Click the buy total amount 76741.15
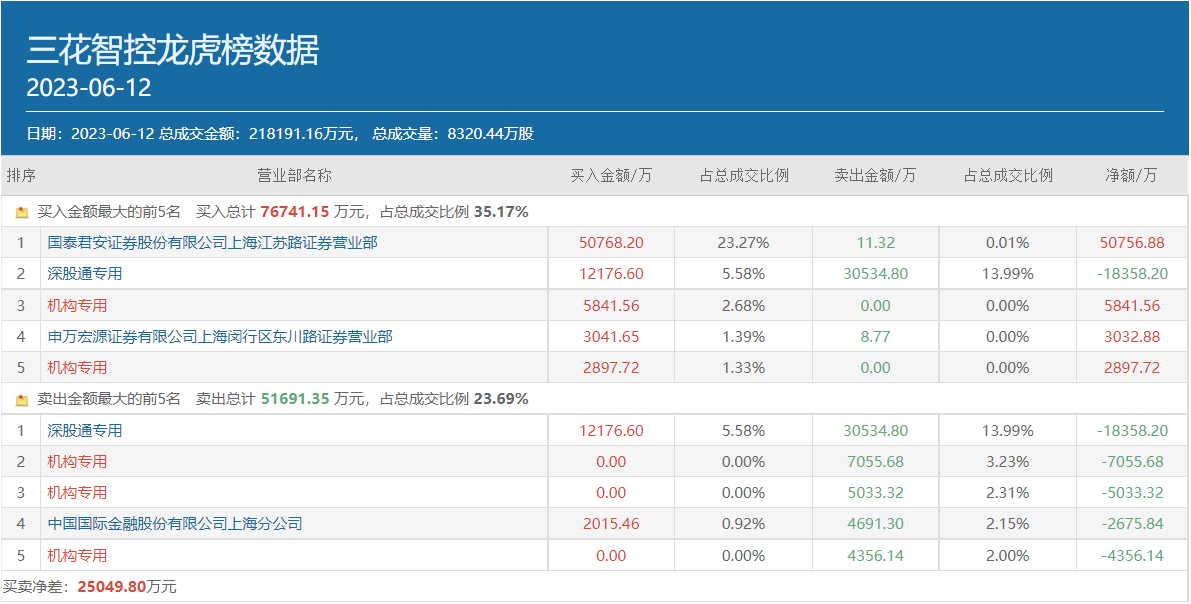1191x604 pixels. click(x=294, y=212)
